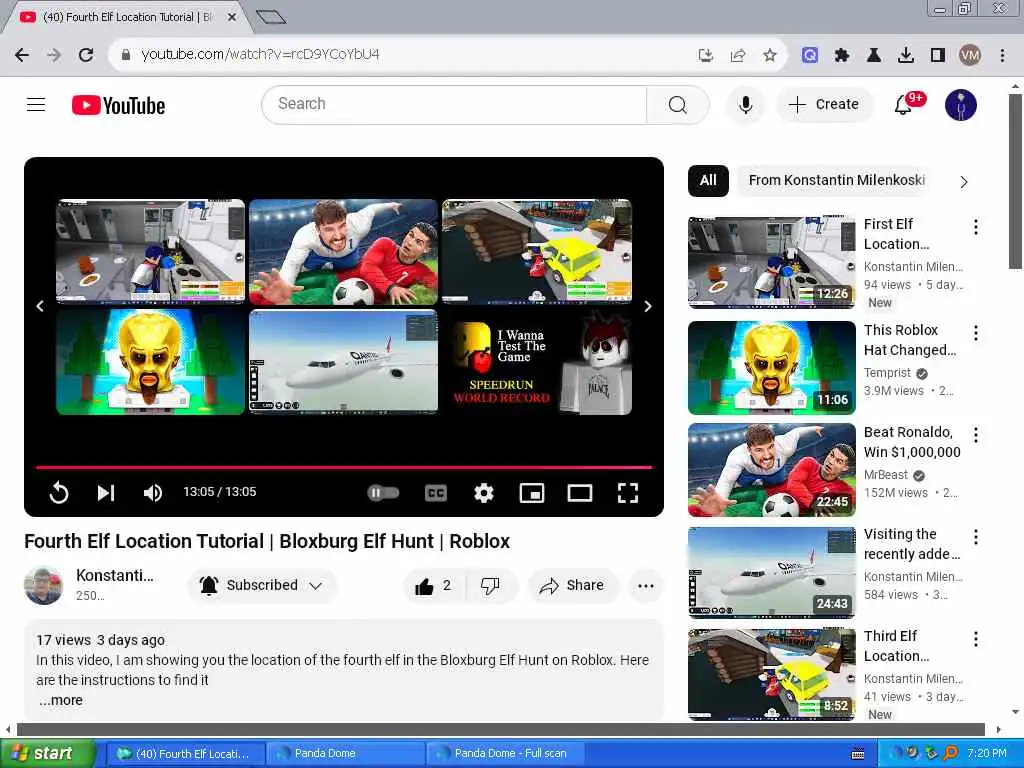This screenshot has height=768, width=1024.
Task: Click the Temprist channel name
Action: click(887, 373)
